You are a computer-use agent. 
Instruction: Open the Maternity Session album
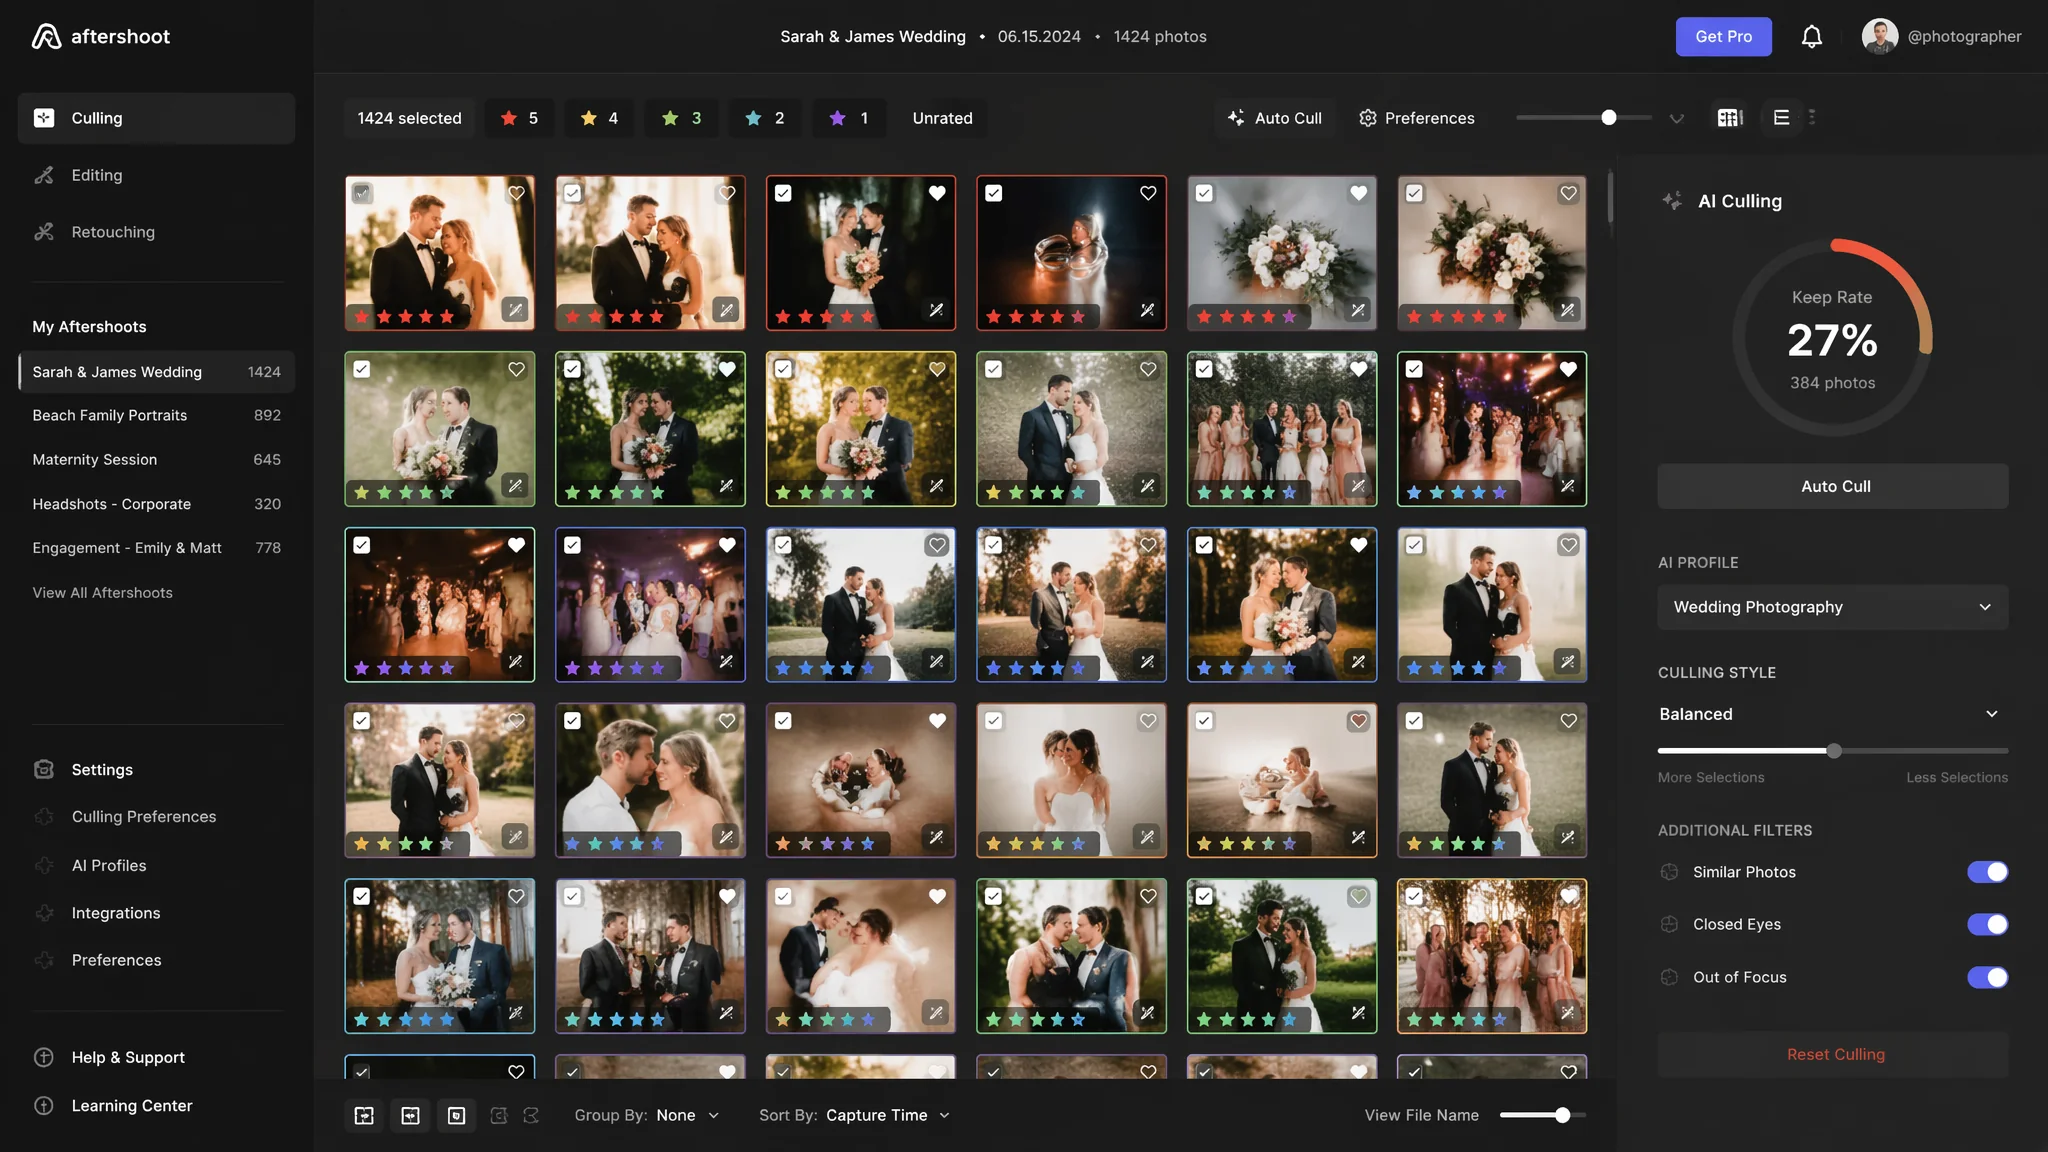156,459
